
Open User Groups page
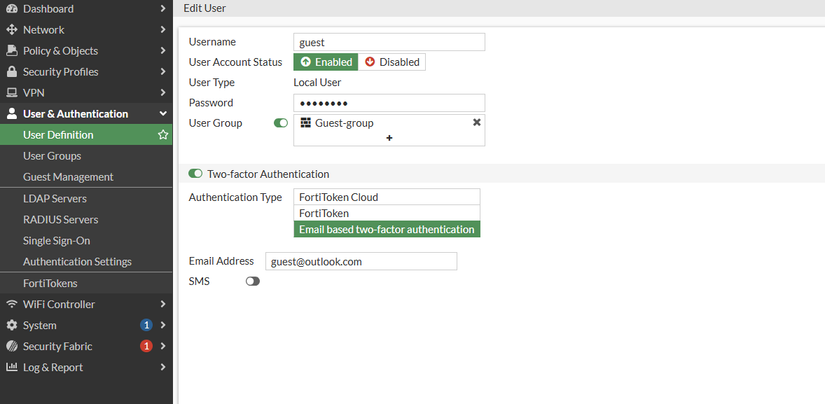click(86, 156)
